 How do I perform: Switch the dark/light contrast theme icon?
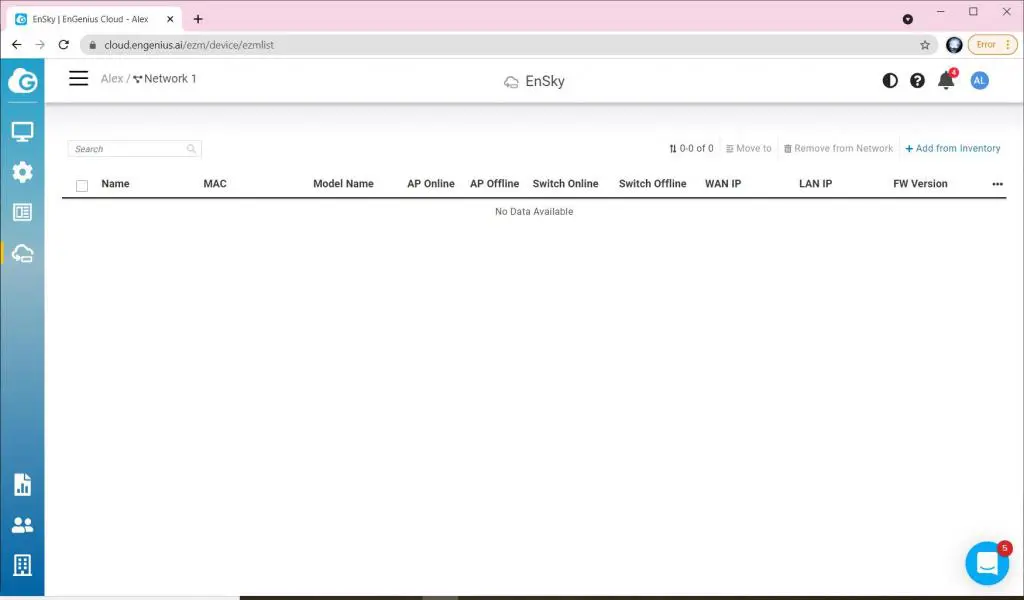[889, 81]
